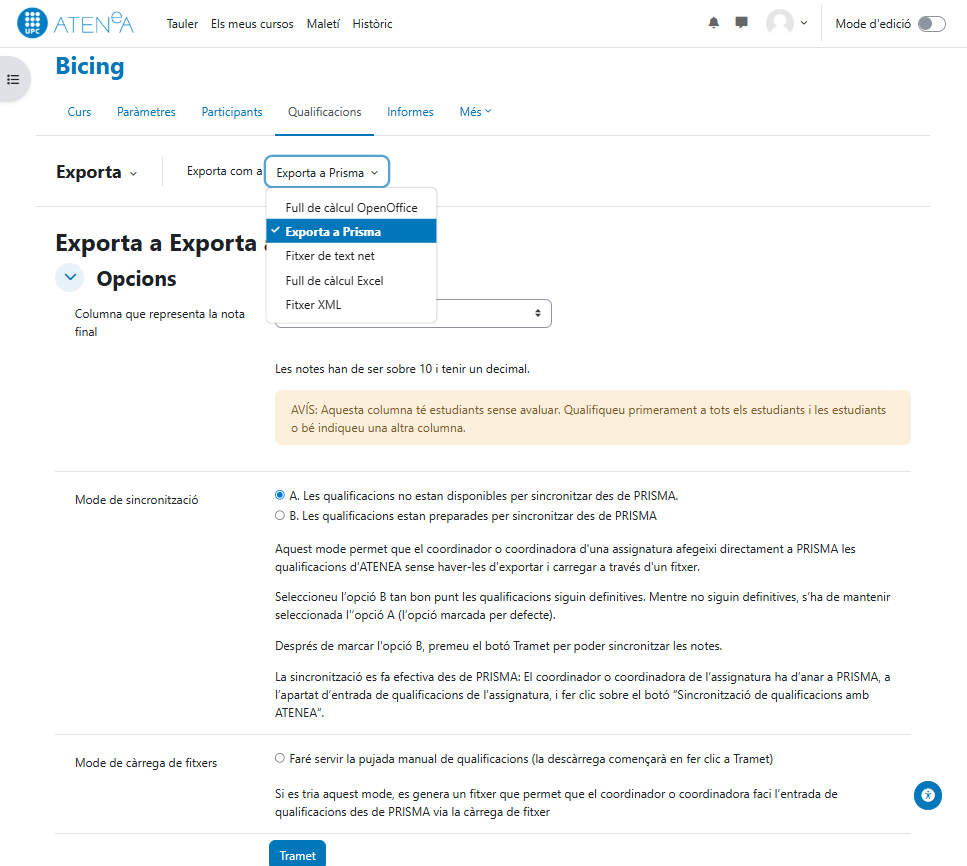Image resolution: width=967 pixels, height=866 pixels.
Task: Choose manual upload of grades radio
Action: [280, 758]
